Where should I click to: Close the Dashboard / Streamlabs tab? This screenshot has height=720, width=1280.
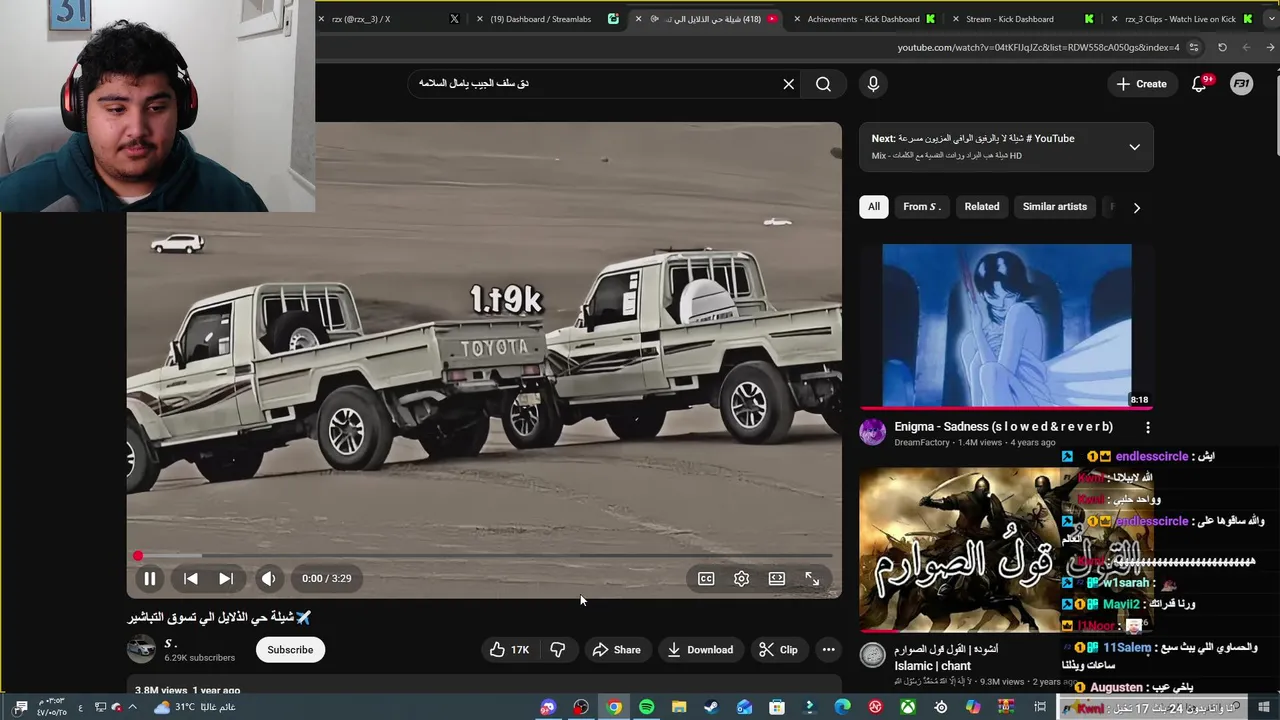pos(480,19)
